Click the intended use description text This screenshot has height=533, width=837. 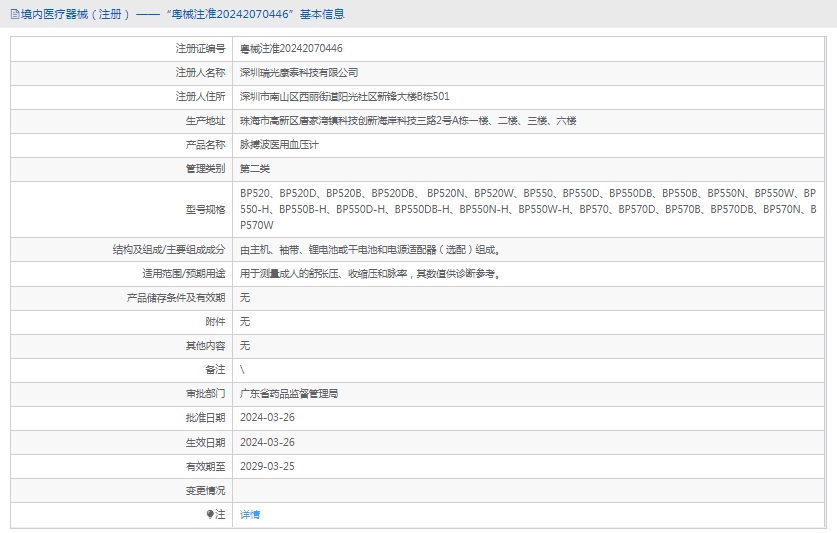click(369, 273)
